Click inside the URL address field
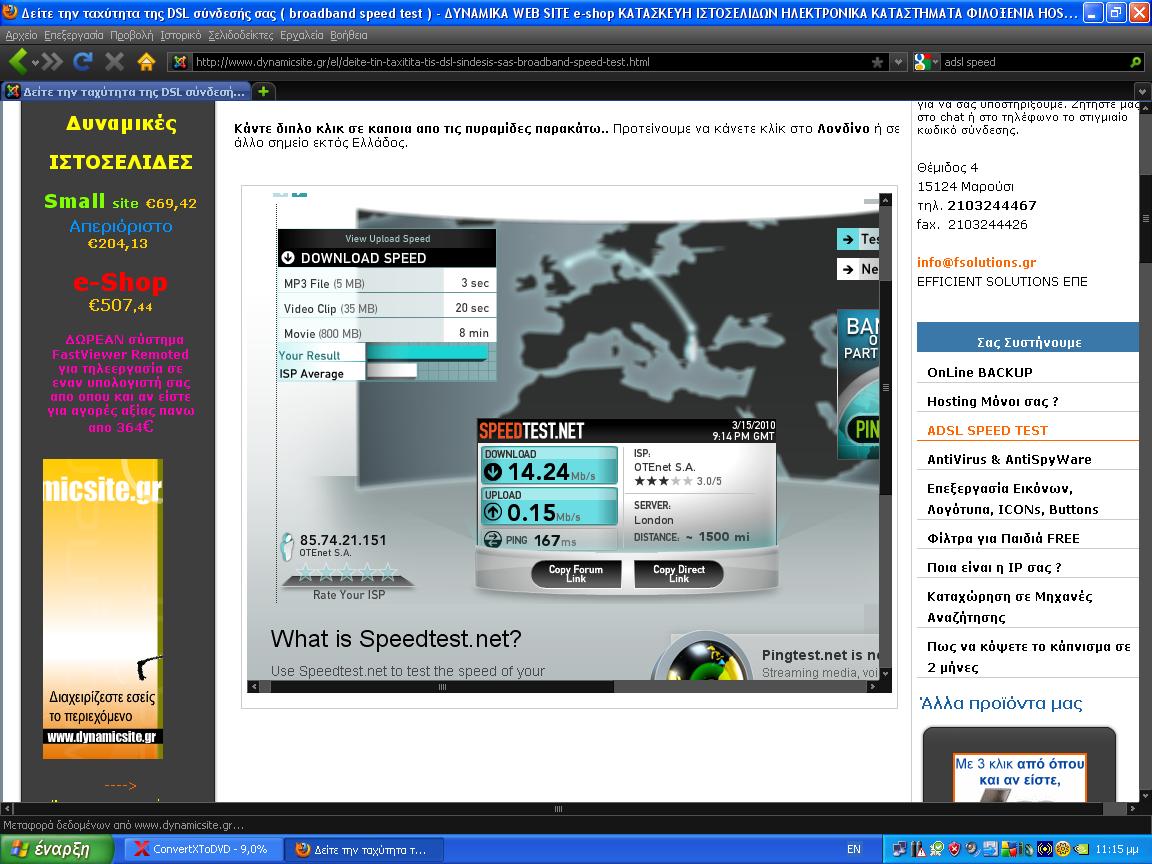 click(529, 62)
